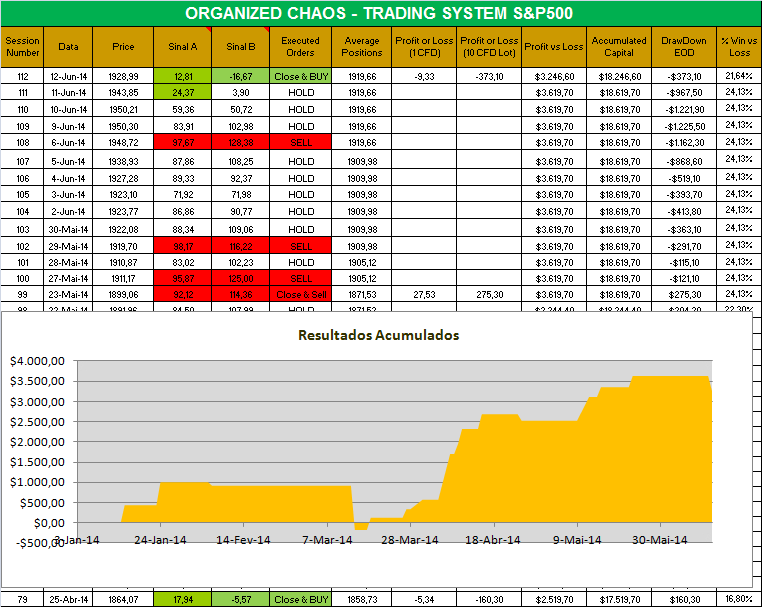
Task: Click the average position cell 1871,53 in row 99
Action: [x=362, y=295]
